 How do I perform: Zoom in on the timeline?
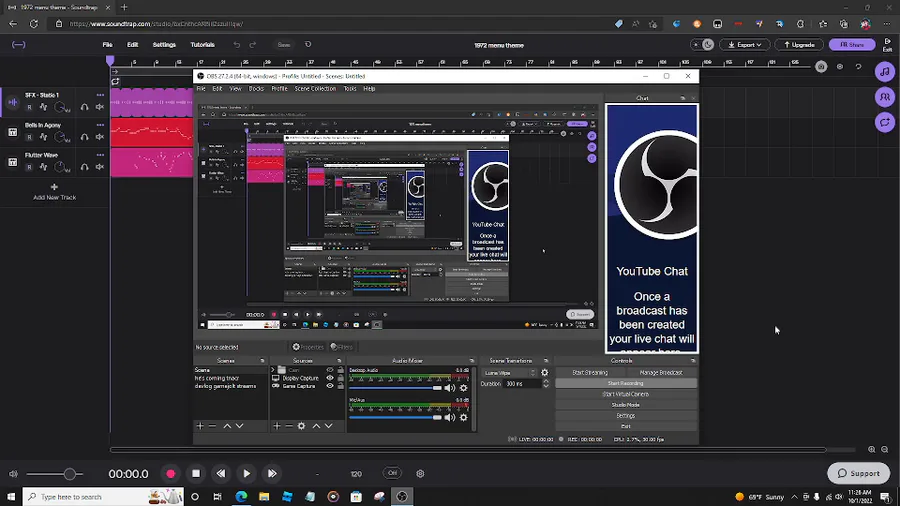pos(871,450)
